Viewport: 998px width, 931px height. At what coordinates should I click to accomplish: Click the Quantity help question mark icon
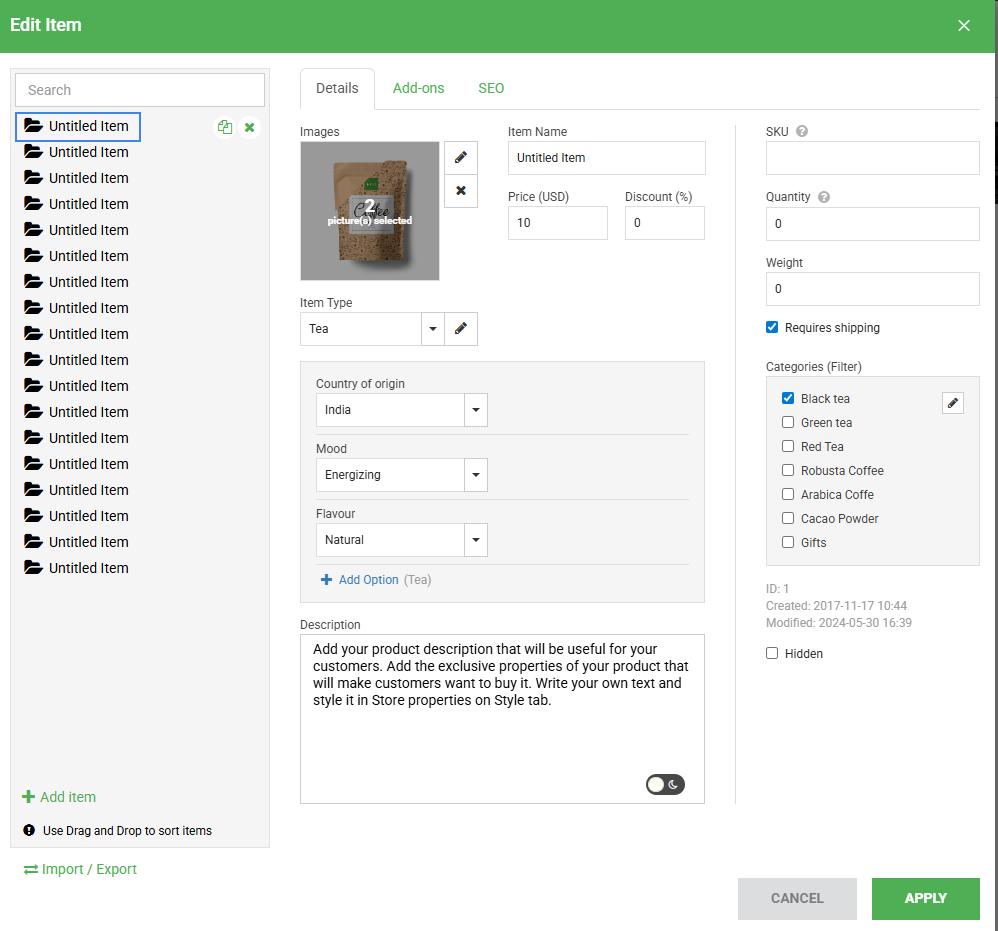[x=824, y=197]
